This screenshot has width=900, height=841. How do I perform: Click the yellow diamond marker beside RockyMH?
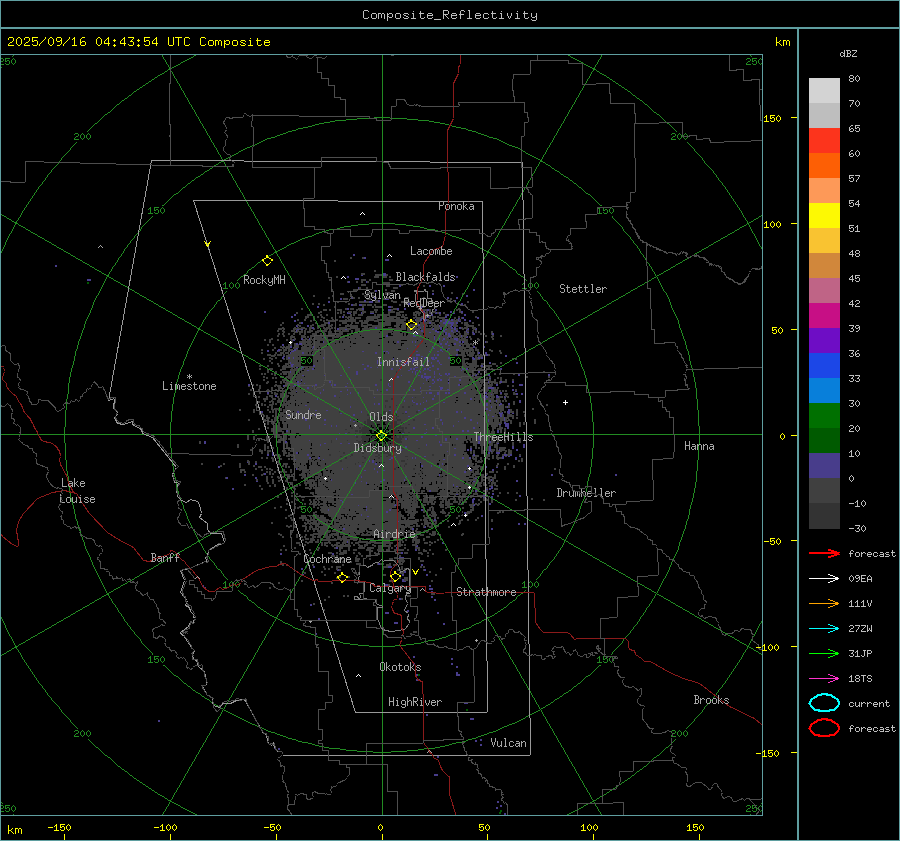coord(267,261)
